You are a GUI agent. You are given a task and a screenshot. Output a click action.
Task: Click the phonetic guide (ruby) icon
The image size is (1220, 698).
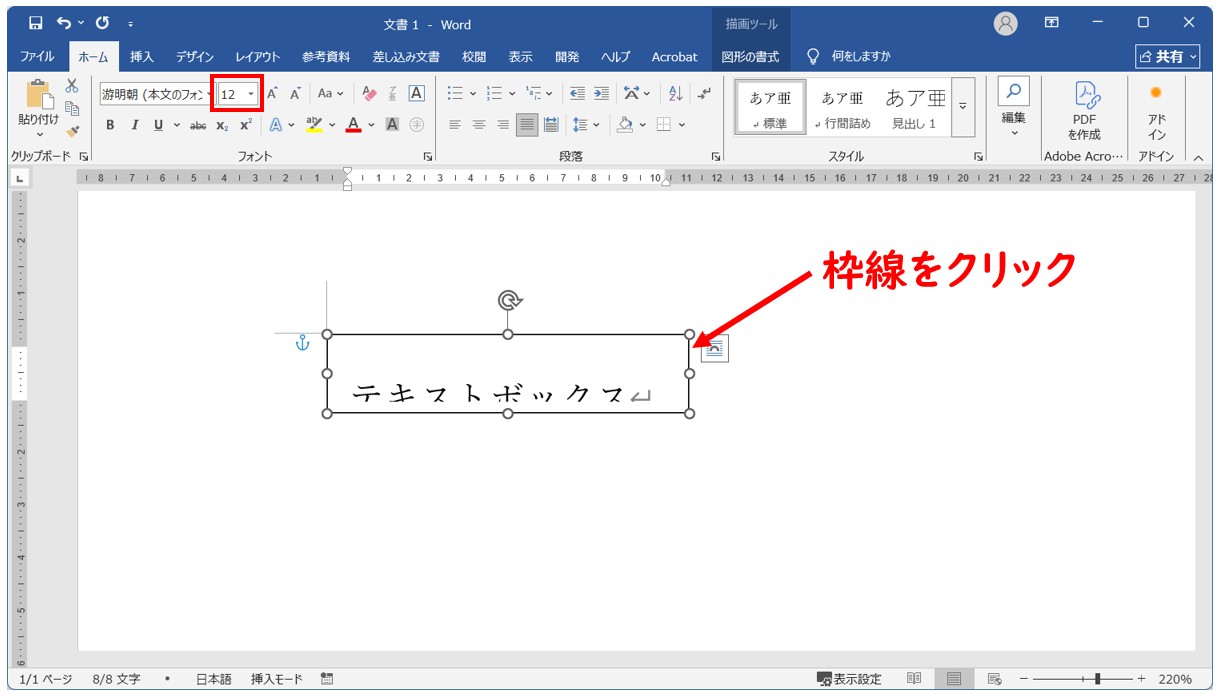(393, 94)
